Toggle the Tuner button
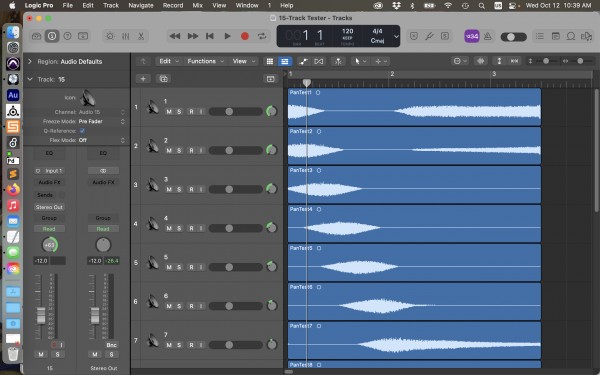This screenshot has width=600, height=375. pos(429,36)
